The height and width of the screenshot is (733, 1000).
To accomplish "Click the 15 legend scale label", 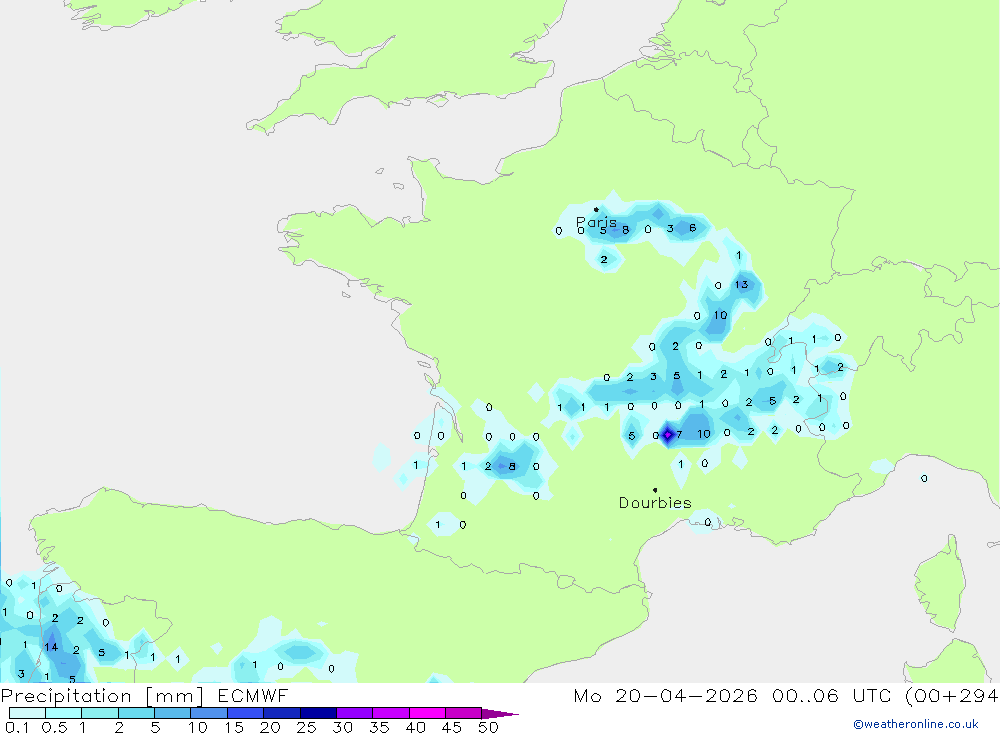I will tap(234, 727).
